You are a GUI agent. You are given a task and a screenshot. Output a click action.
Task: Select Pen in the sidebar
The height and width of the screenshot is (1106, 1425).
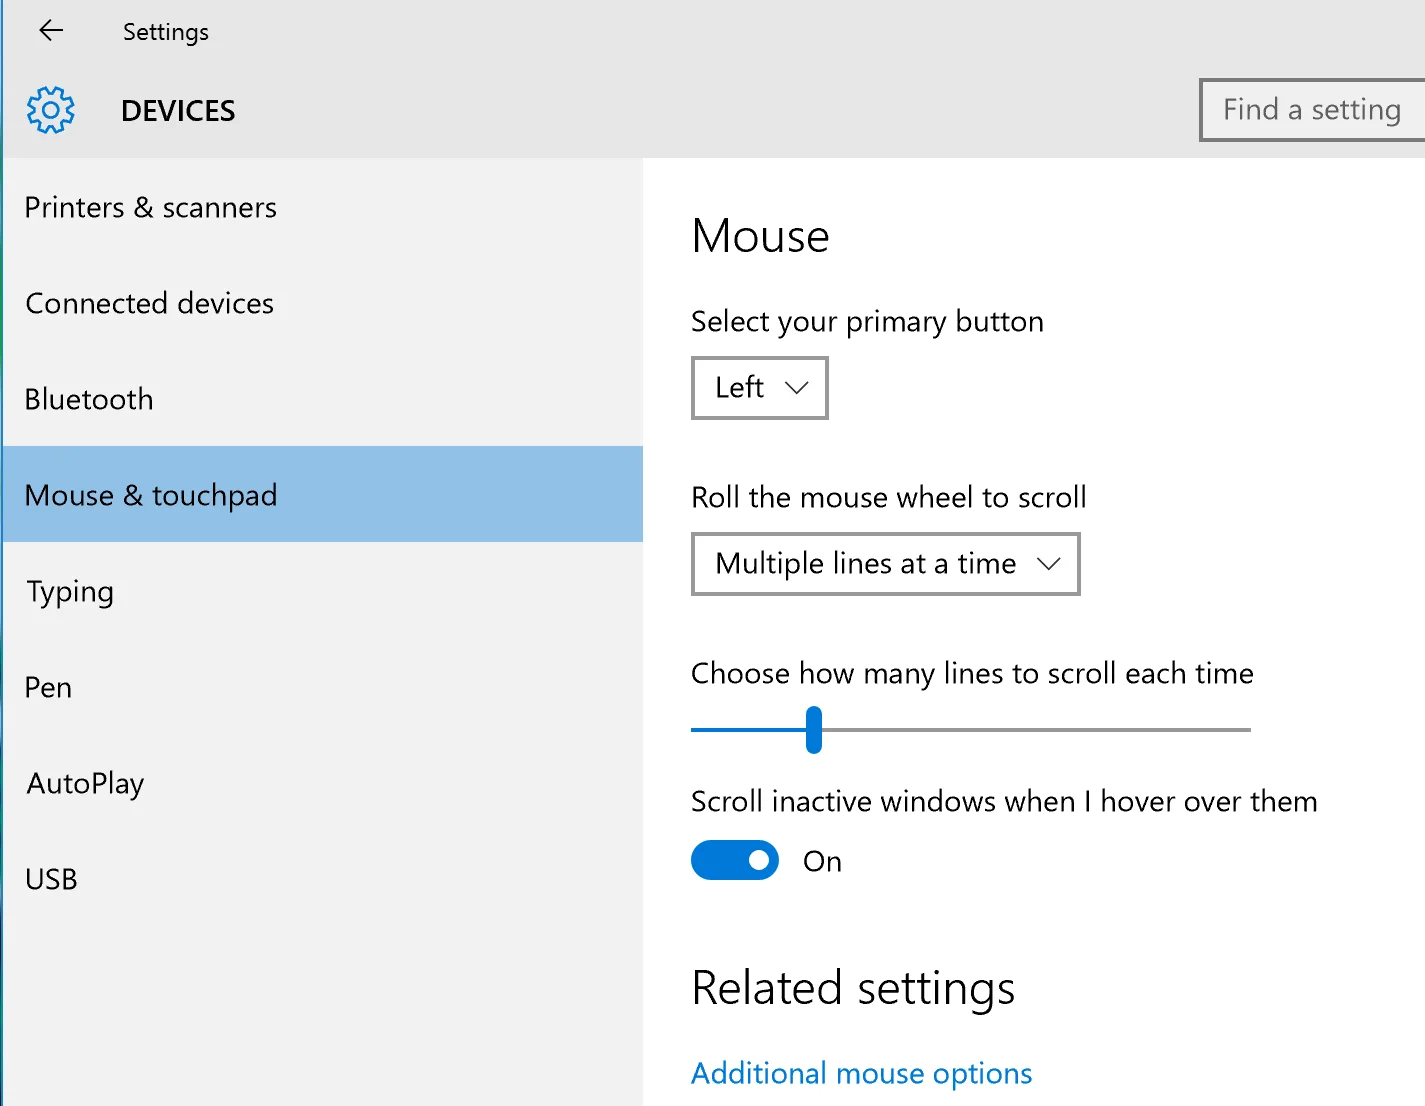(x=322, y=687)
